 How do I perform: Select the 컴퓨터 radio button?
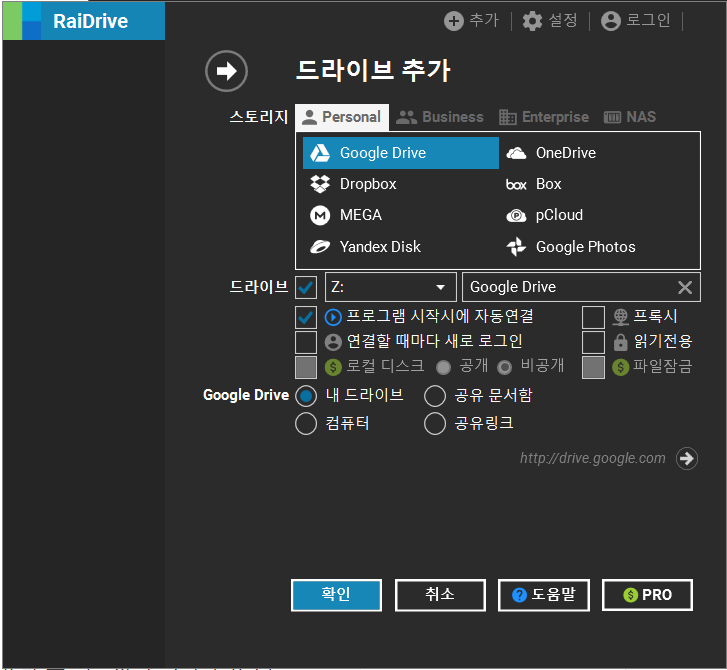(x=306, y=424)
